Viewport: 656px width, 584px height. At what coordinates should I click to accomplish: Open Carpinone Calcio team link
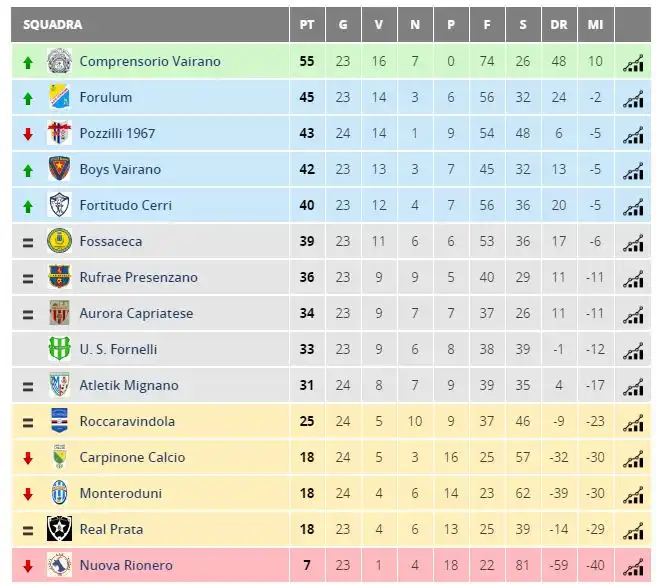132,457
